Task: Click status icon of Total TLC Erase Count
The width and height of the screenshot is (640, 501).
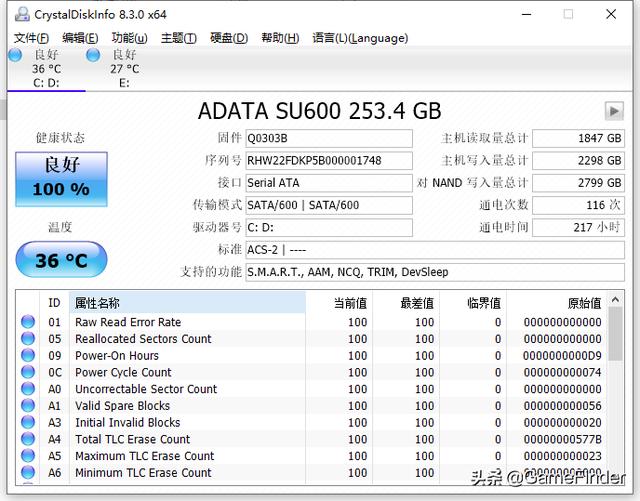Action: (28, 439)
